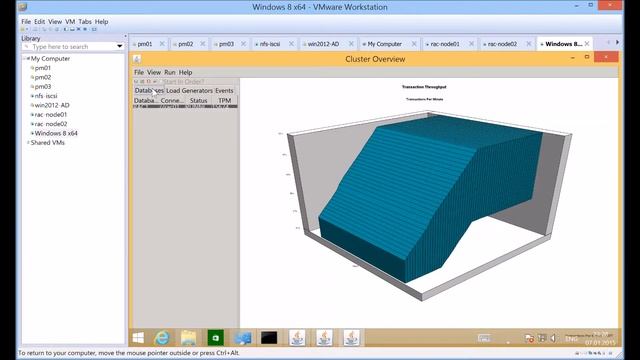The height and width of the screenshot is (360, 640).
Task: Open the Action Center flag icon
Action: [529, 338]
